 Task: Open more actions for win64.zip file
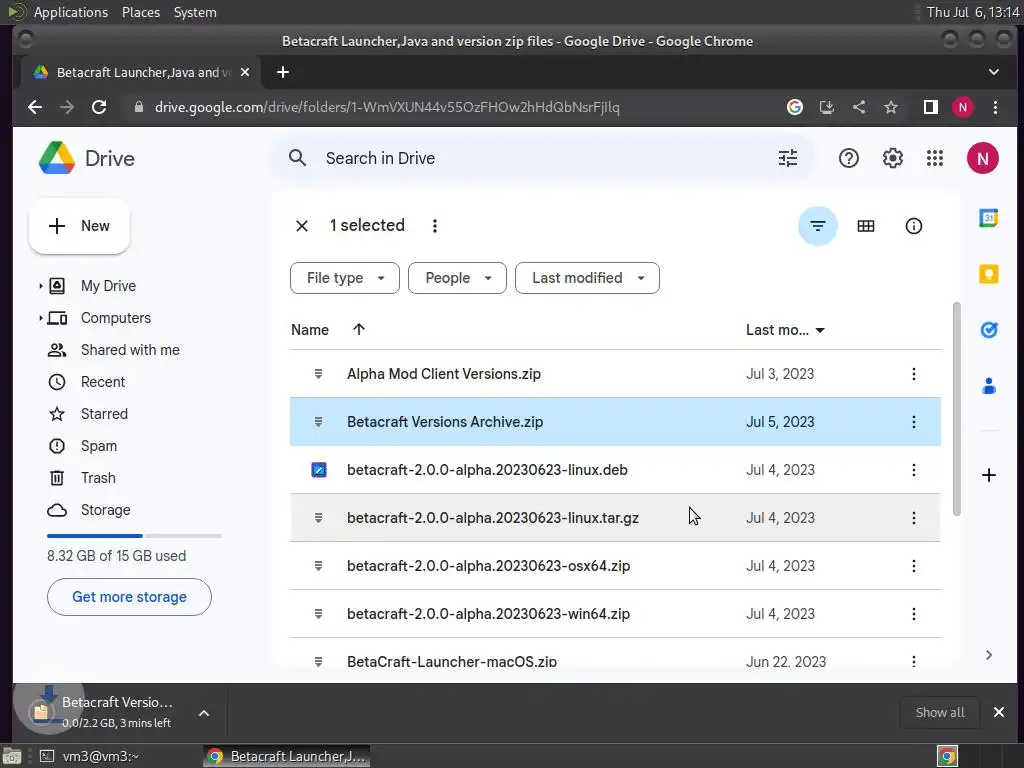coord(913,614)
